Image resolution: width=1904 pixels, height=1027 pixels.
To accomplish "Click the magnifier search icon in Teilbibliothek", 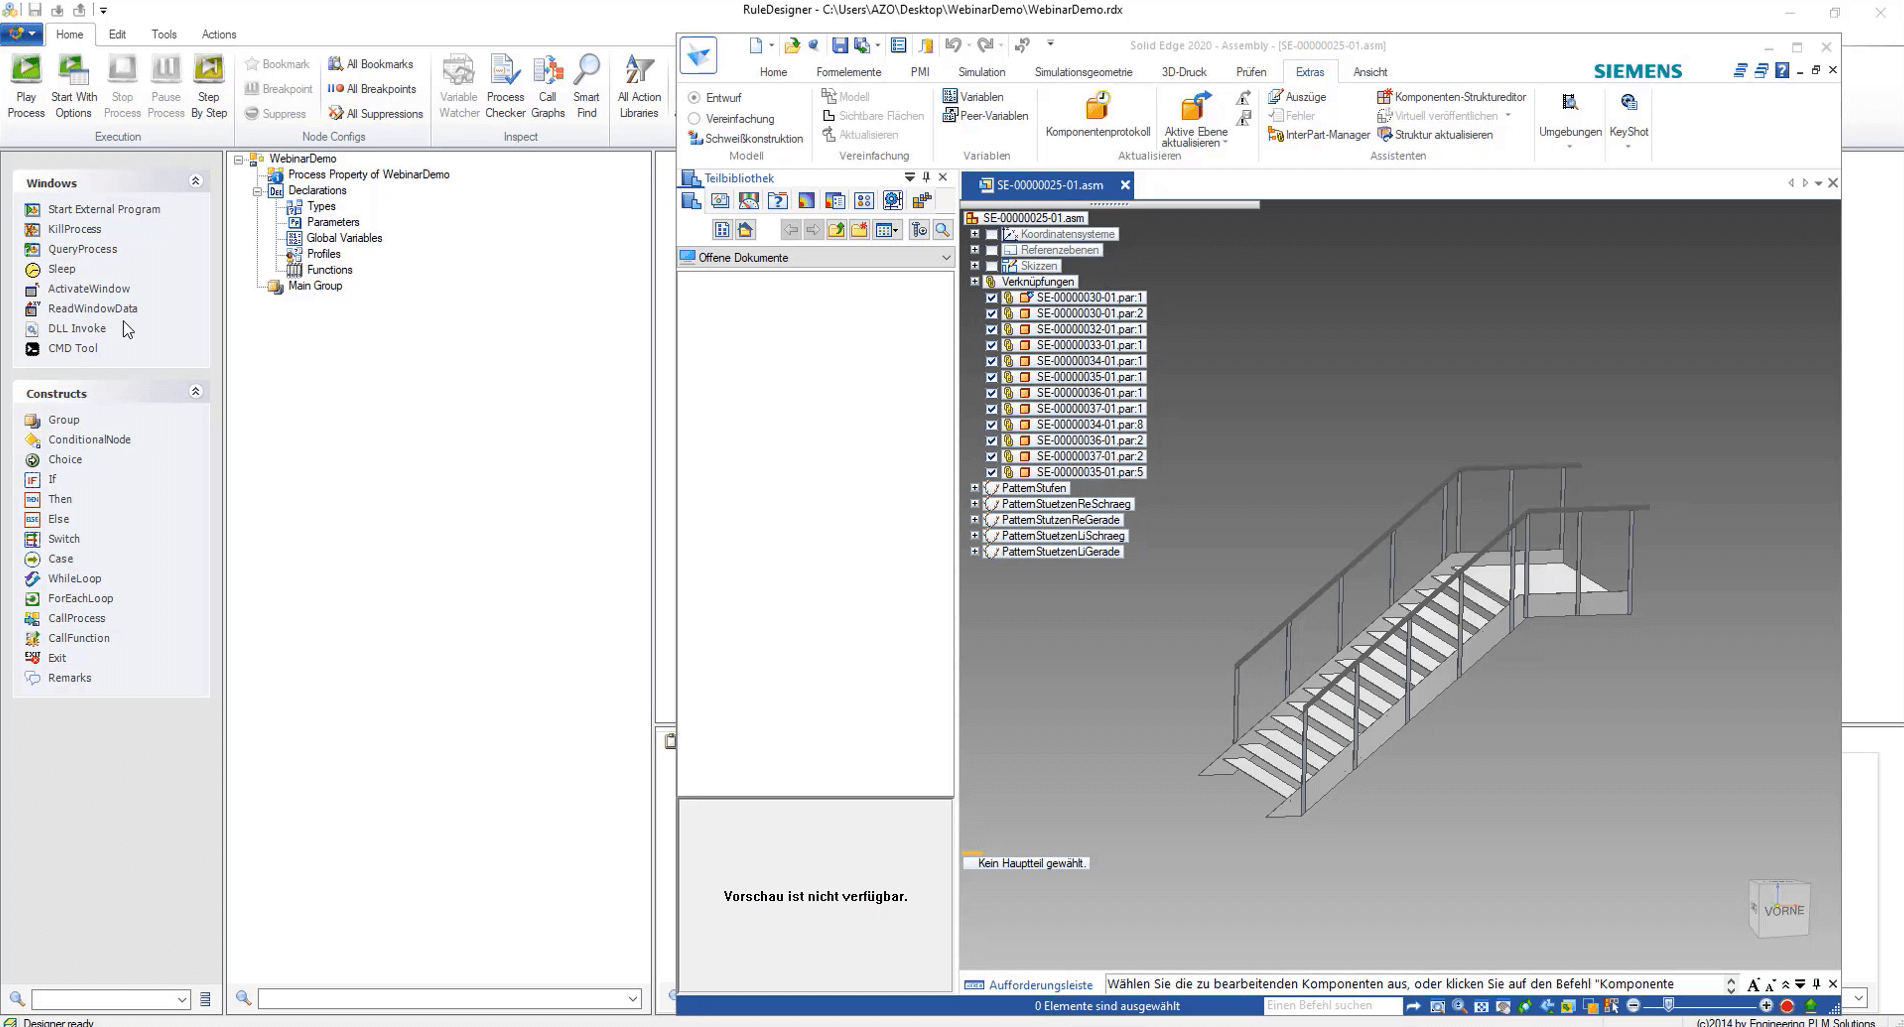I will point(941,229).
